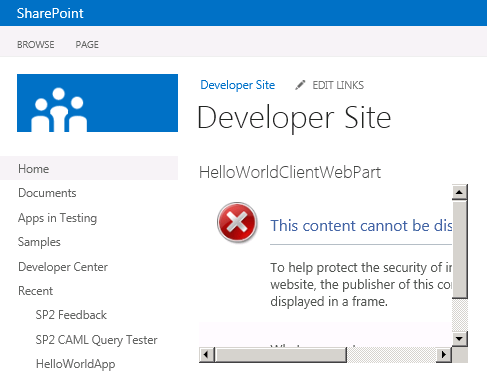Open the BROWSE ribbon tab

(x=36, y=45)
